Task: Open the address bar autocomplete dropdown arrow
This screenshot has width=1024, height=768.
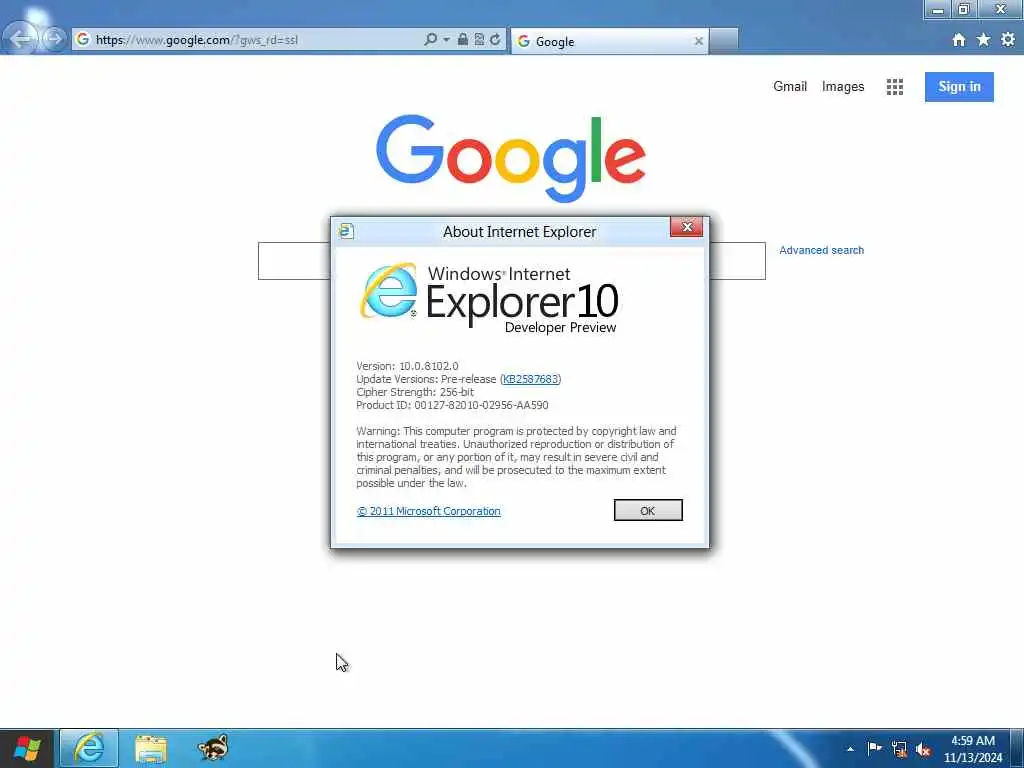Action: point(447,40)
